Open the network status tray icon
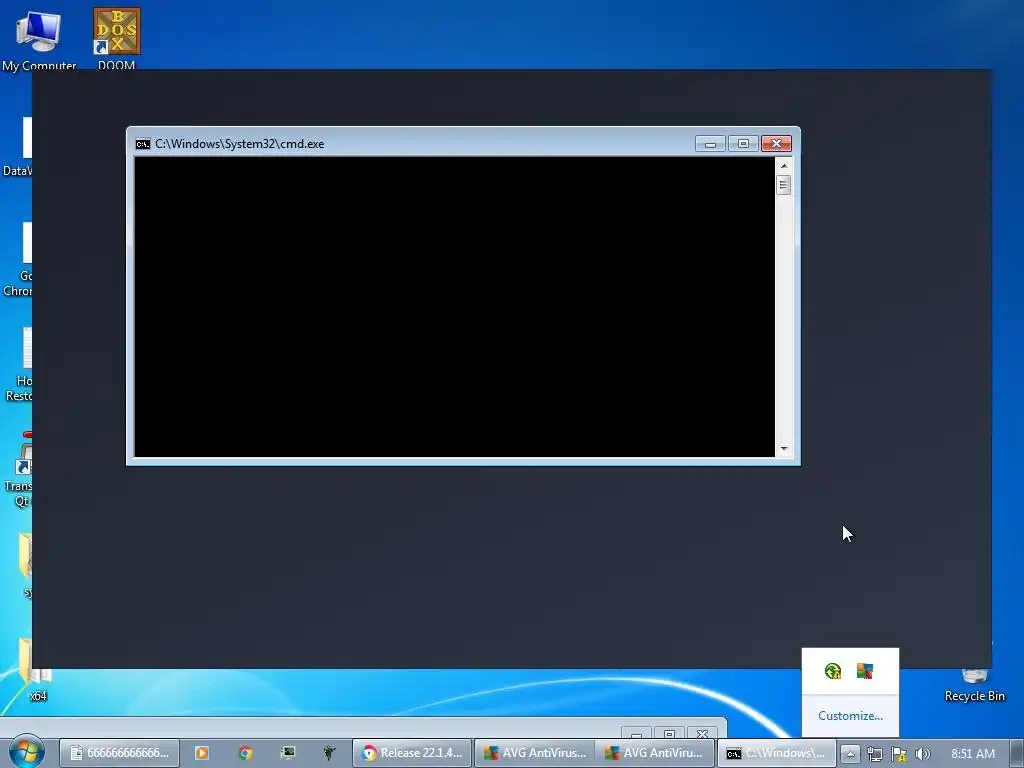Screen dimensions: 1024x768 [x=875, y=754]
